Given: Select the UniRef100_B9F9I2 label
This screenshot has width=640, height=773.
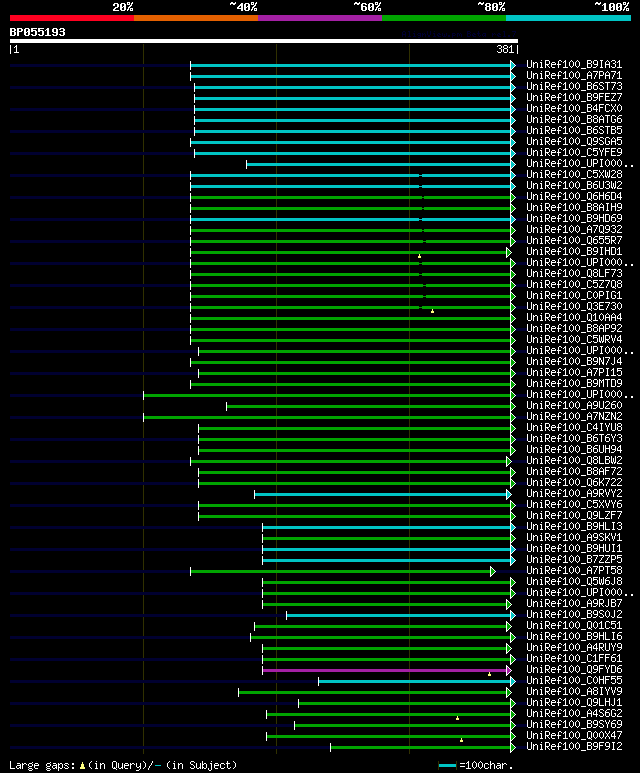Looking at the screenshot, I should 574,747.
